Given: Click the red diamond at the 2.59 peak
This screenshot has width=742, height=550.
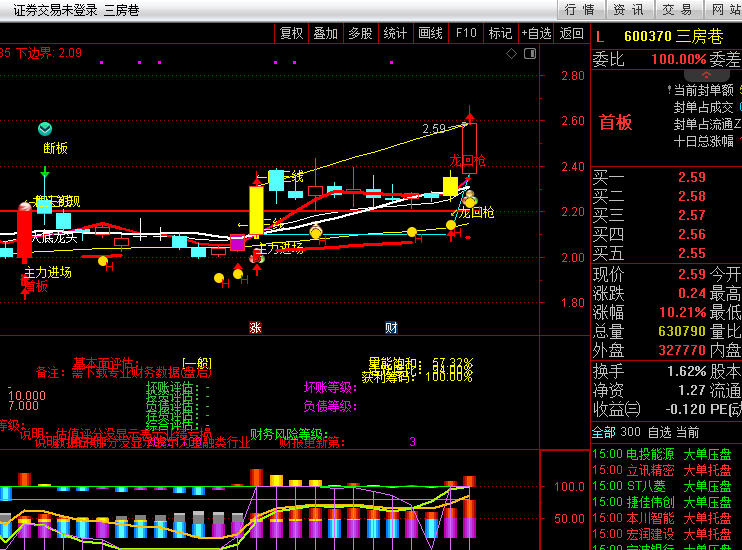Looking at the screenshot, I should click(x=468, y=122).
